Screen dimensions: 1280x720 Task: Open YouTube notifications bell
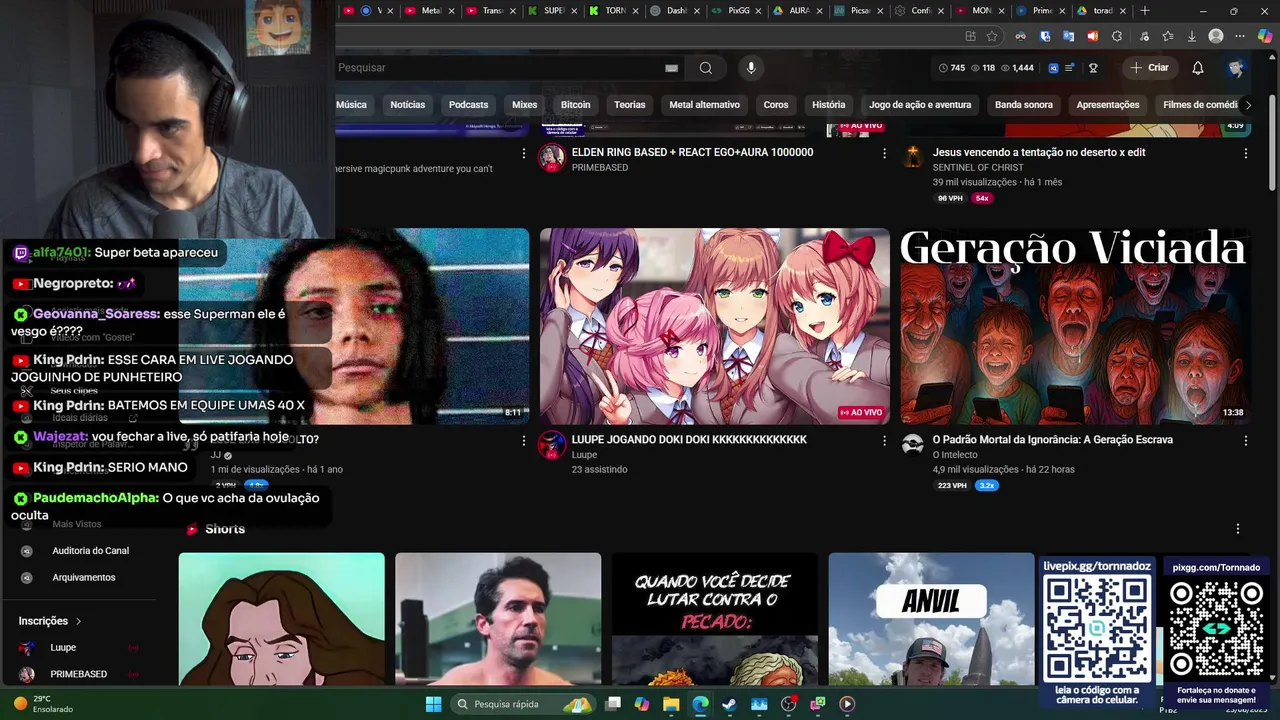(x=1198, y=68)
